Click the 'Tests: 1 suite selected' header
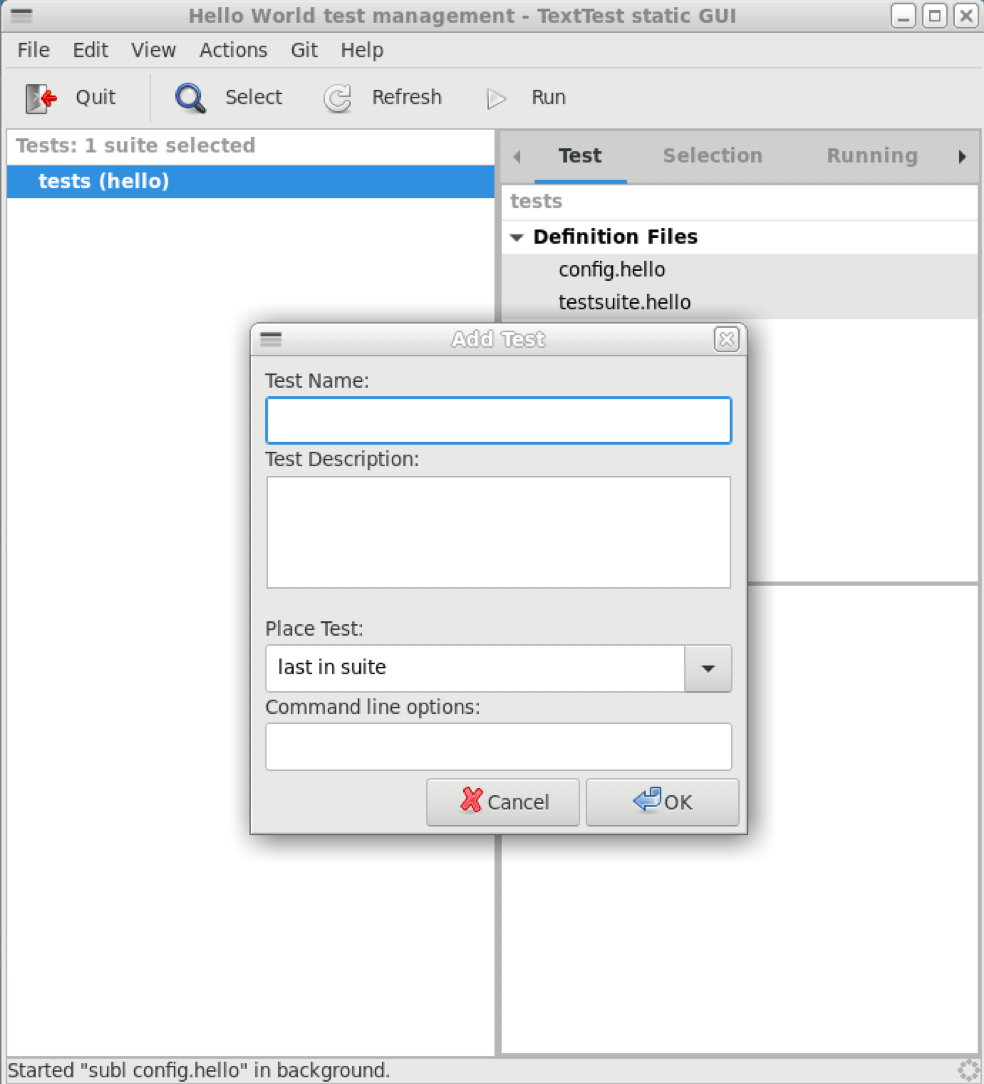 coord(136,145)
